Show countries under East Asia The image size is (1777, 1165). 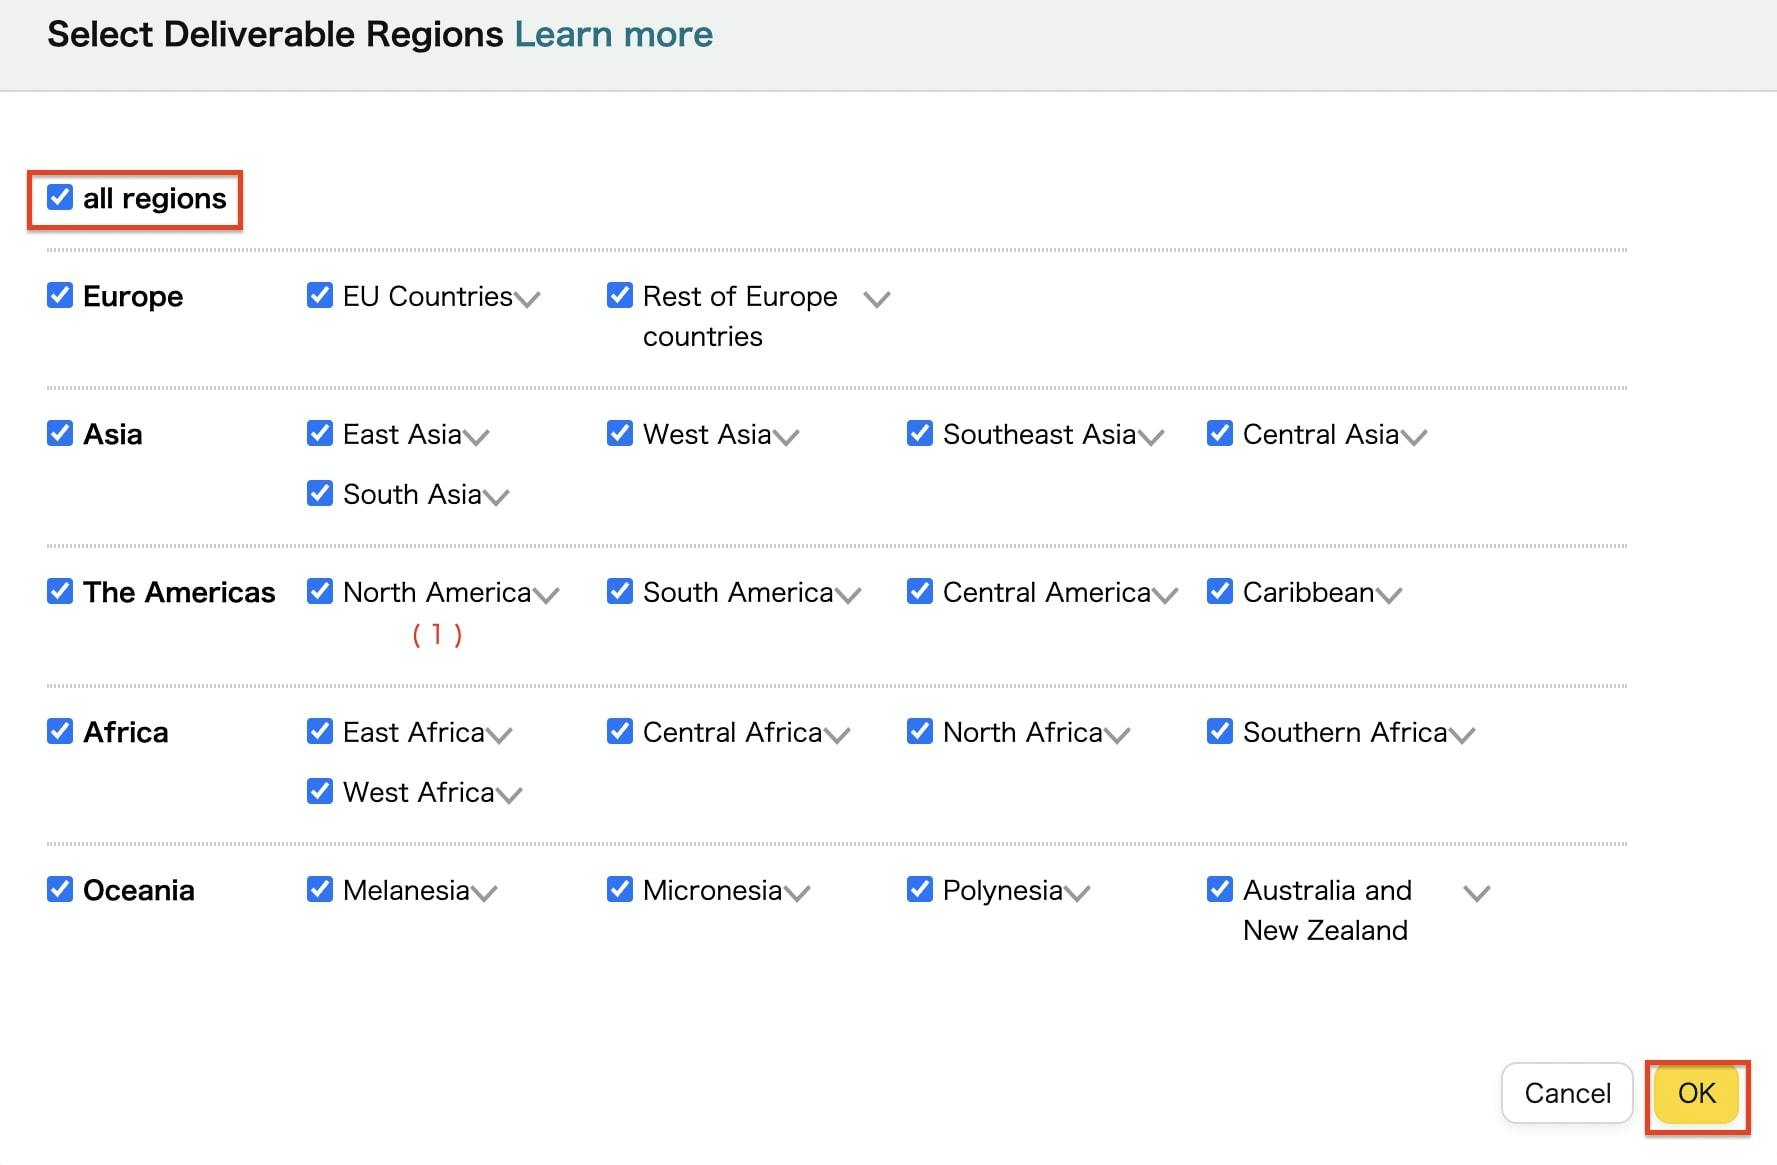[476, 437]
